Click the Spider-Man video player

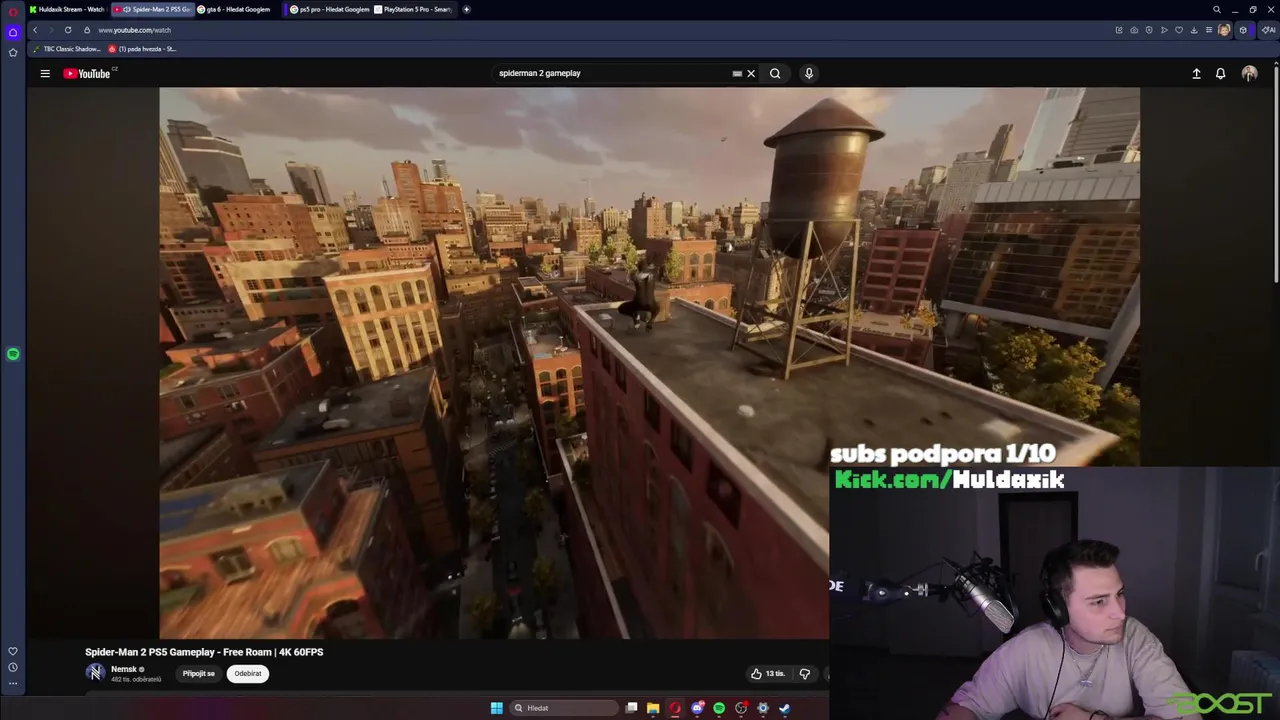649,362
